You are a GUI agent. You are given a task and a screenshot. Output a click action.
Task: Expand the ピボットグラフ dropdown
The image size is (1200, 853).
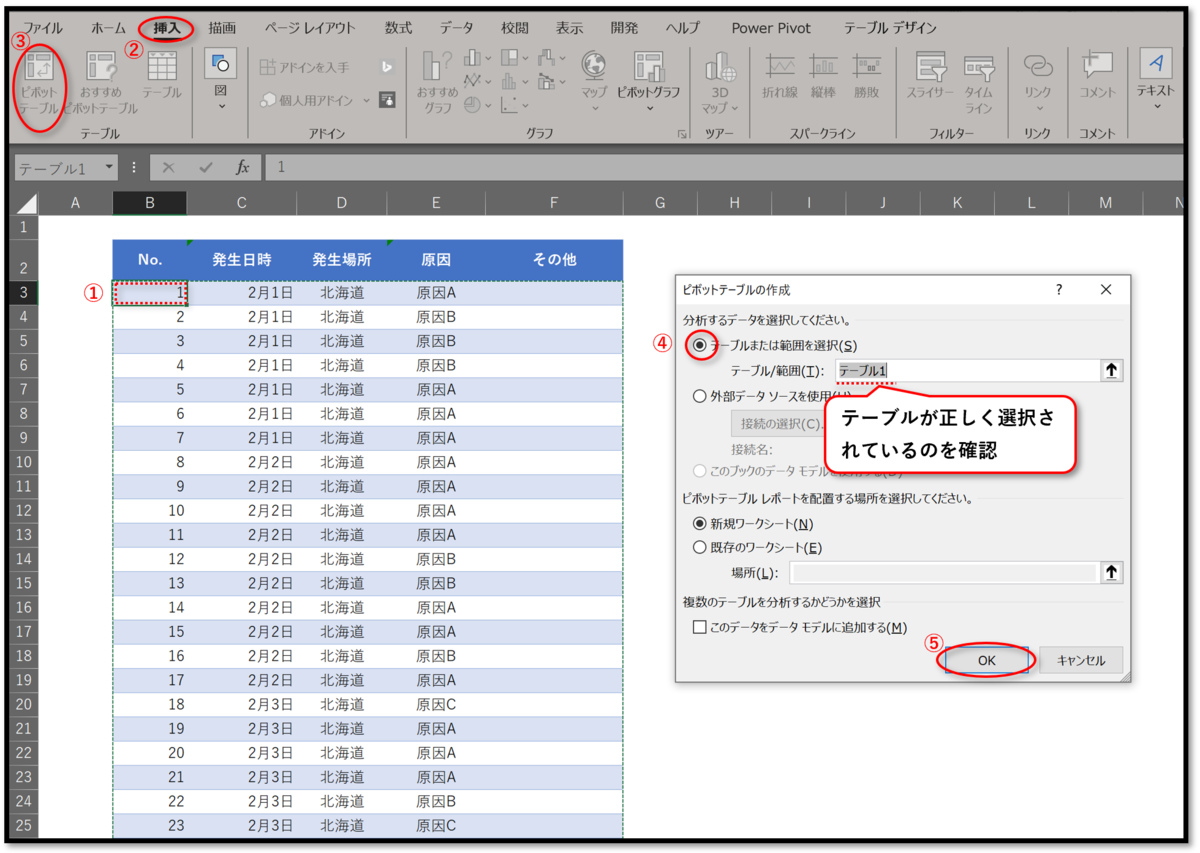[648, 107]
